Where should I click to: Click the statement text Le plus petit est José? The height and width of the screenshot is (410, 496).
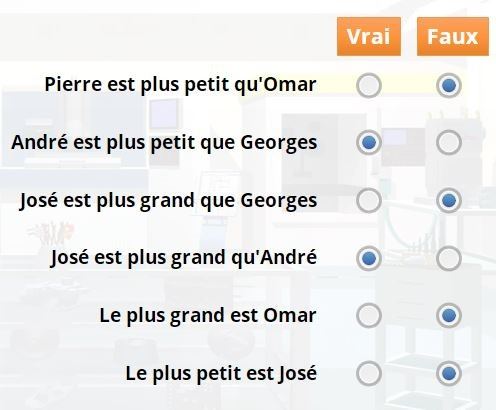click(221, 373)
